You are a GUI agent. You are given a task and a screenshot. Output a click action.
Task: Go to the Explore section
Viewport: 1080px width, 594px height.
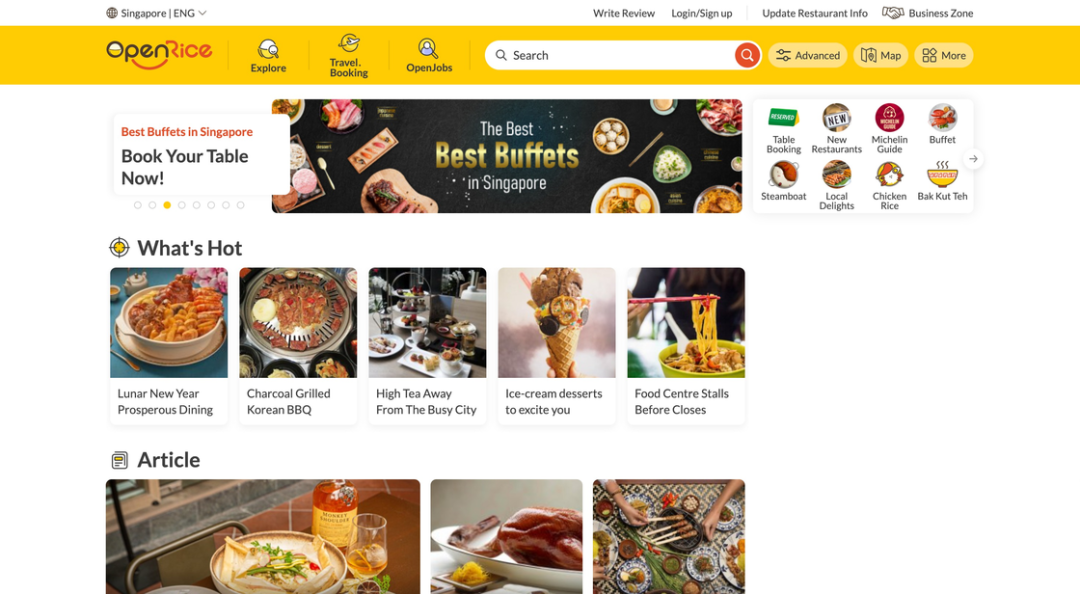(268, 55)
